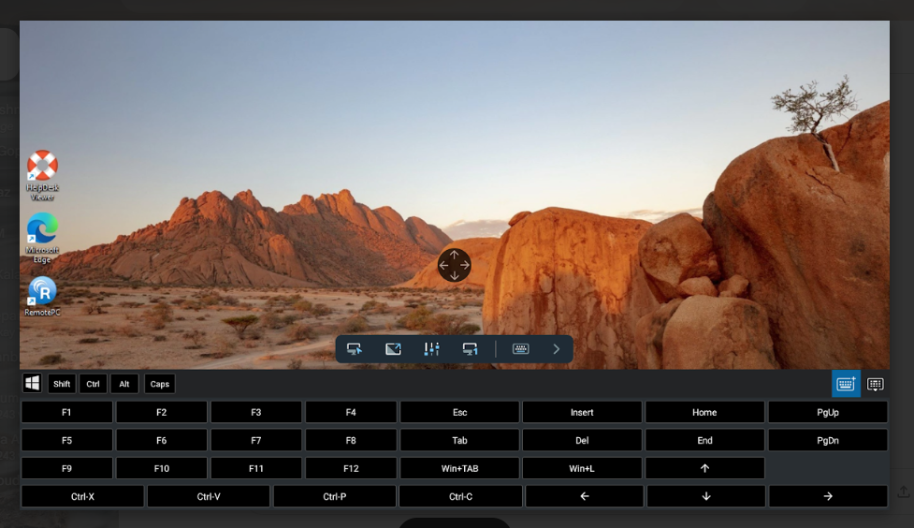
Task: Toggle the Ctrl modifier key
Action: pos(93,384)
